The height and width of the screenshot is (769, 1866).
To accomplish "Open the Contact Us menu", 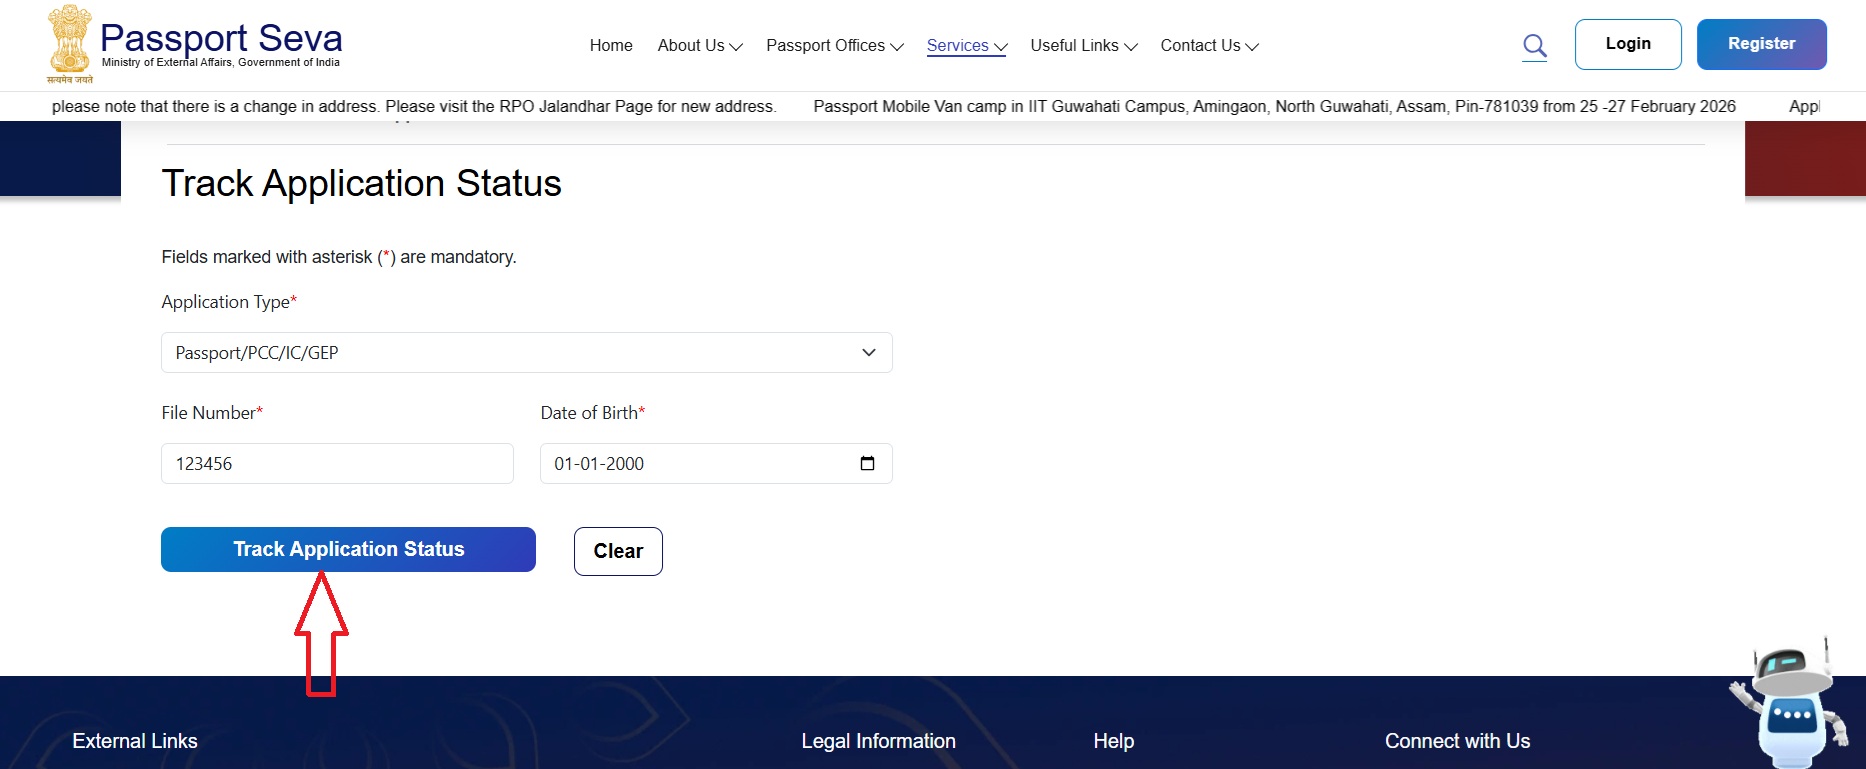I will 1208,46.
